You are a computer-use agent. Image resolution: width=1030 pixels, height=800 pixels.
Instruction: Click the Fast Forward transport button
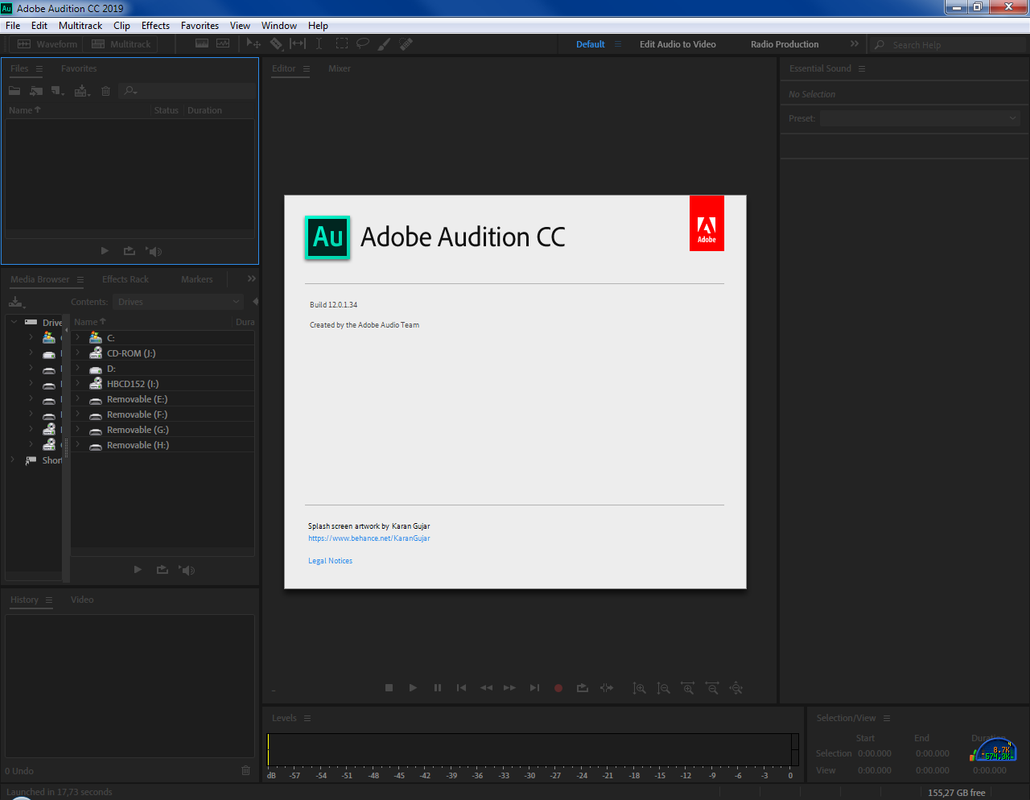pos(510,688)
